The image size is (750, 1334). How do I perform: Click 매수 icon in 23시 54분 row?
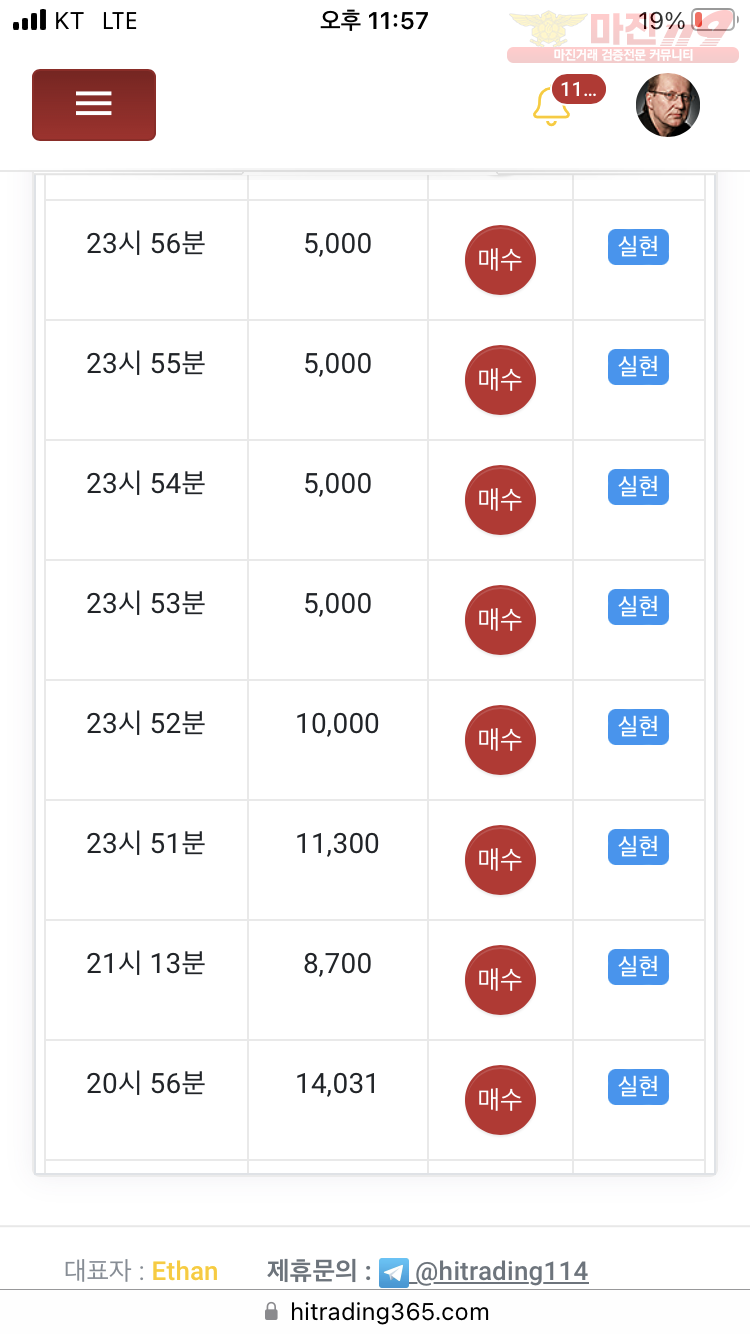point(500,500)
